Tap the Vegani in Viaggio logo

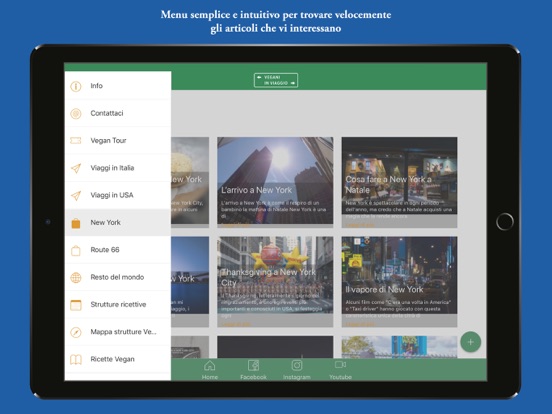[x=276, y=80]
